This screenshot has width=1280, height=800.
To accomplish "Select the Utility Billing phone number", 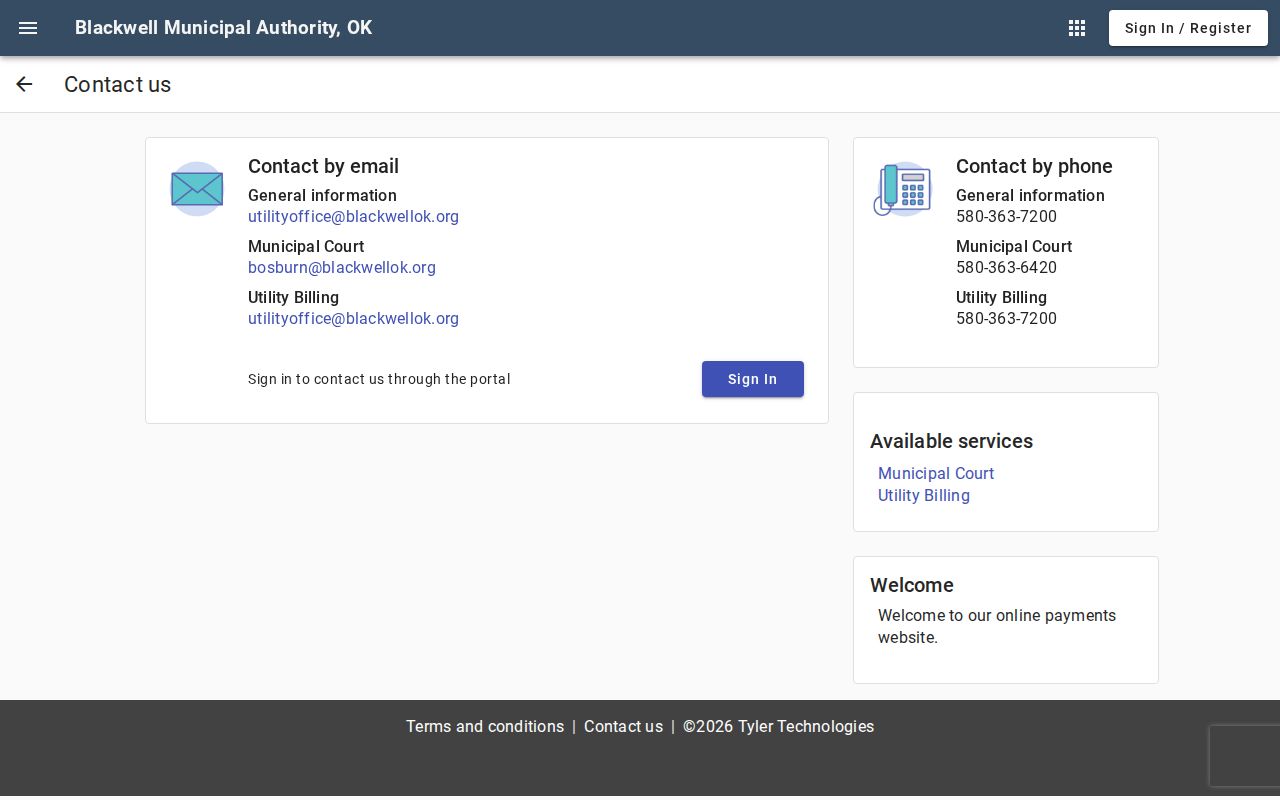I will click(1006, 319).
